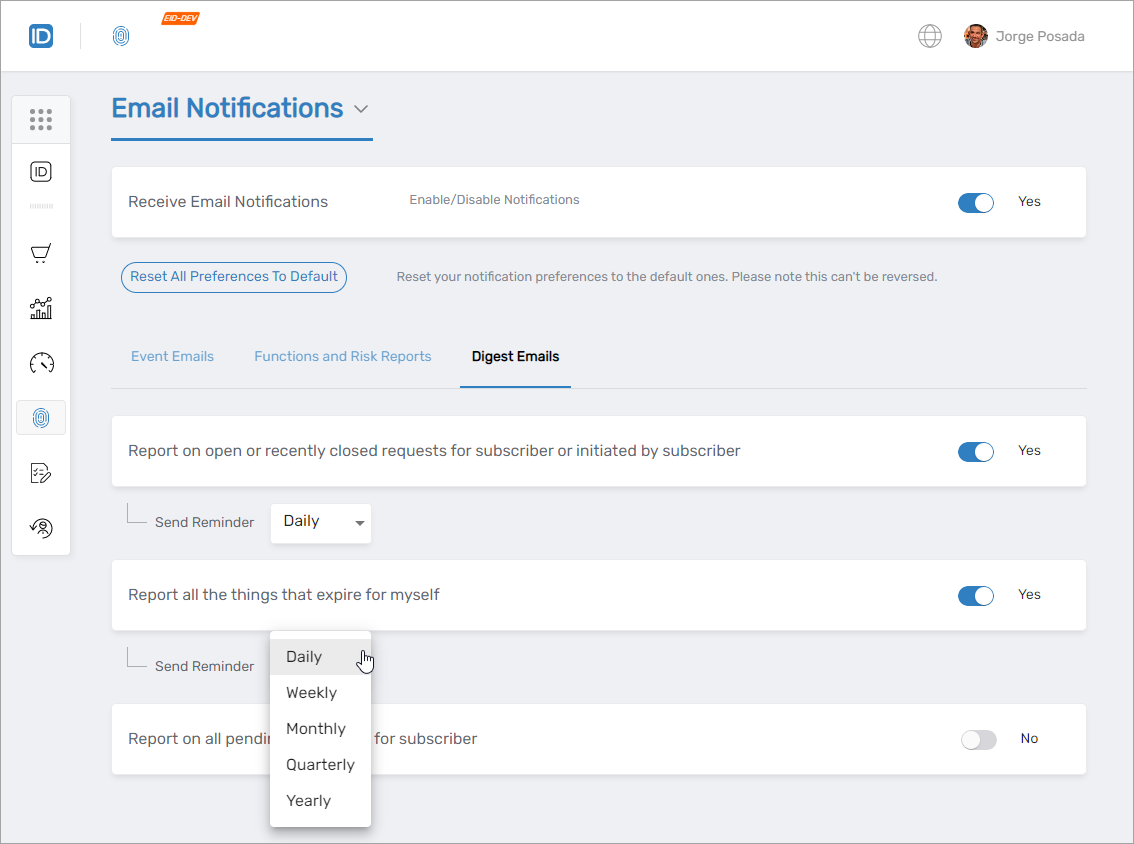The width and height of the screenshot is (1134, 844).
Task: Open the dashboard gauge section
Action: (x=41, y=363)
